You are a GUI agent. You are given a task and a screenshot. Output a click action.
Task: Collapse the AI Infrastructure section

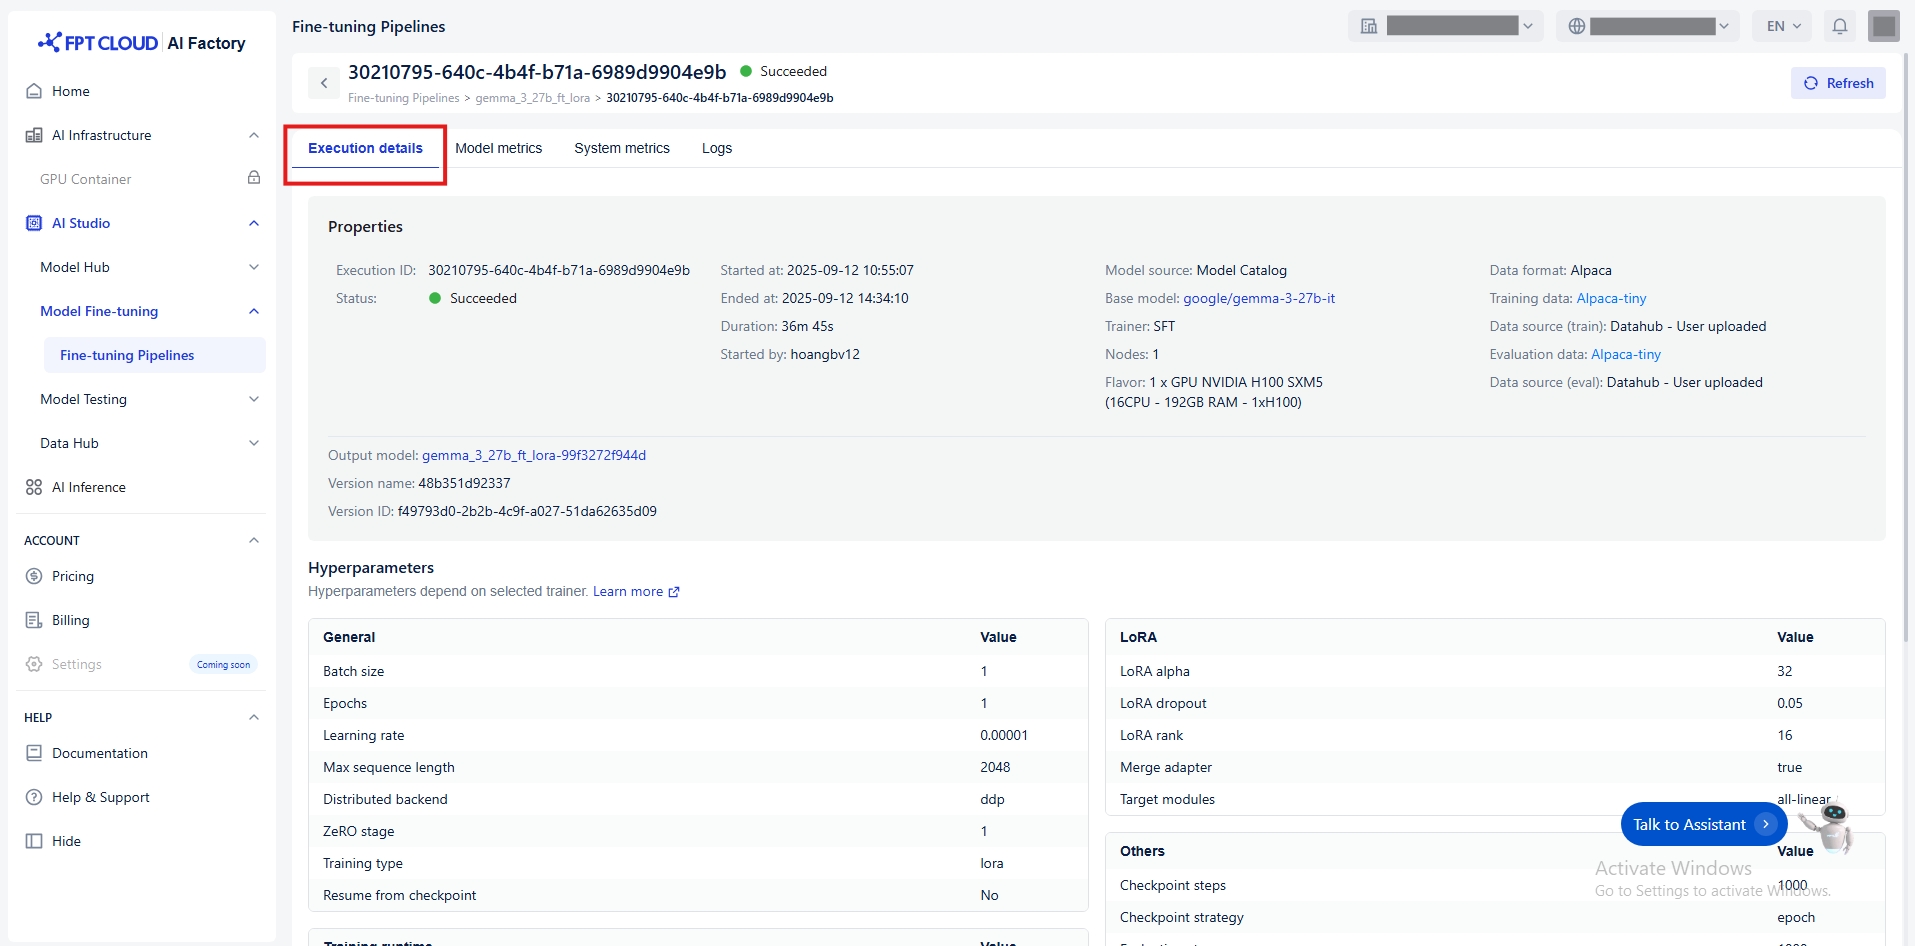(x=254, y=135)
